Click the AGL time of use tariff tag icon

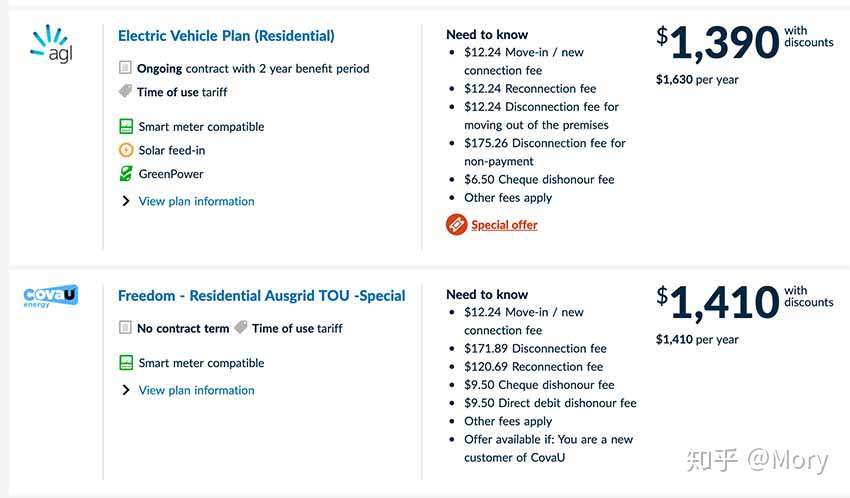coord(125,91)
